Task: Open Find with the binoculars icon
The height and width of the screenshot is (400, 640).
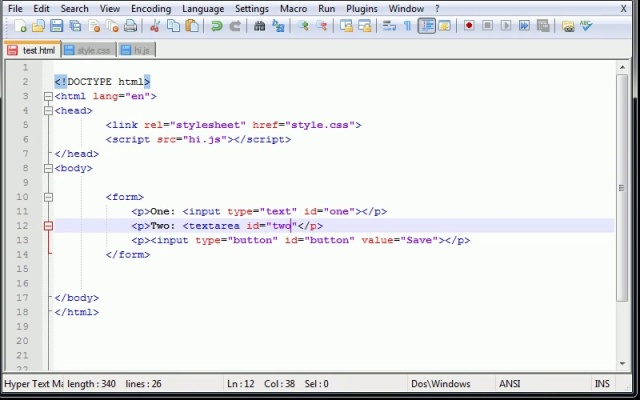Action: click(259, 26)
